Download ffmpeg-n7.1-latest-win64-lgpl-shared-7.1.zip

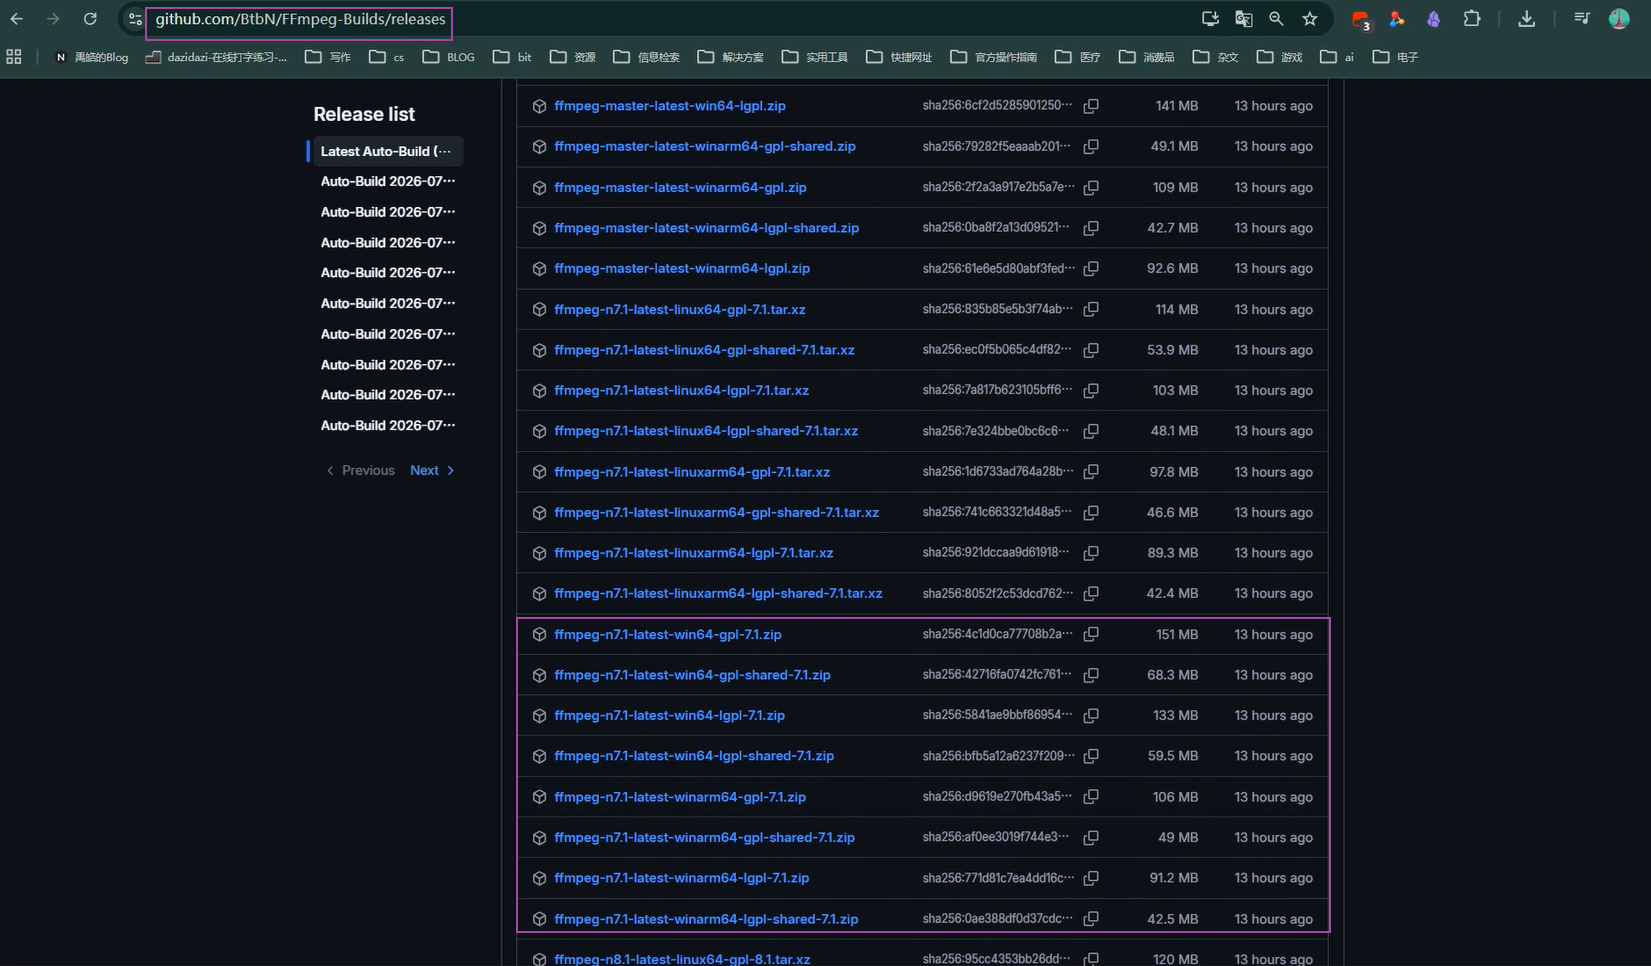click(x=694, y=756)
